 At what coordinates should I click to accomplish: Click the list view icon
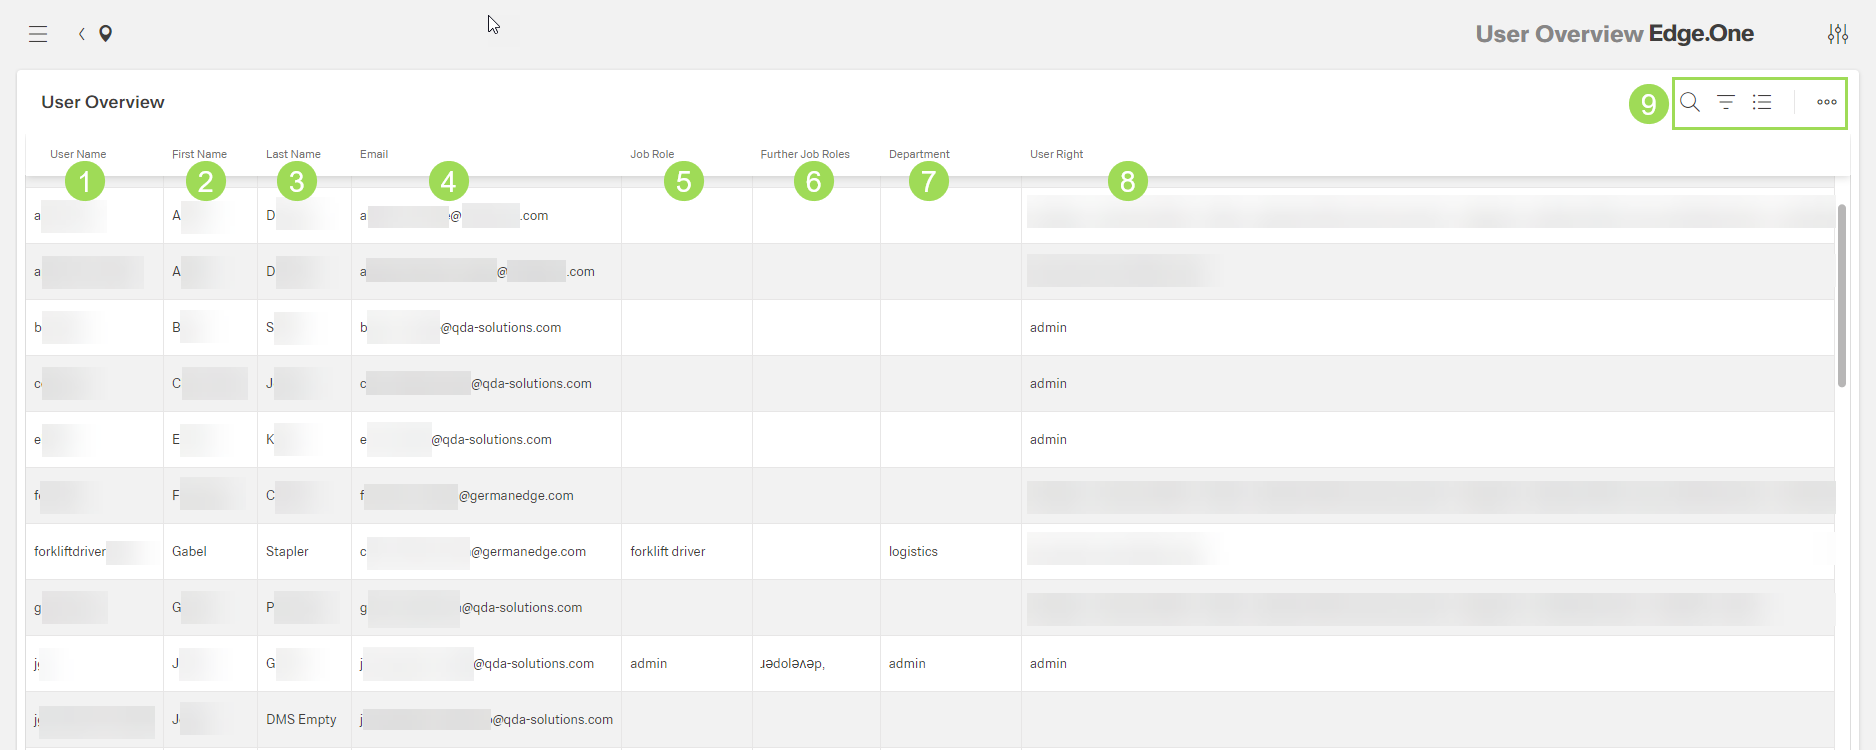point(1762,102)
